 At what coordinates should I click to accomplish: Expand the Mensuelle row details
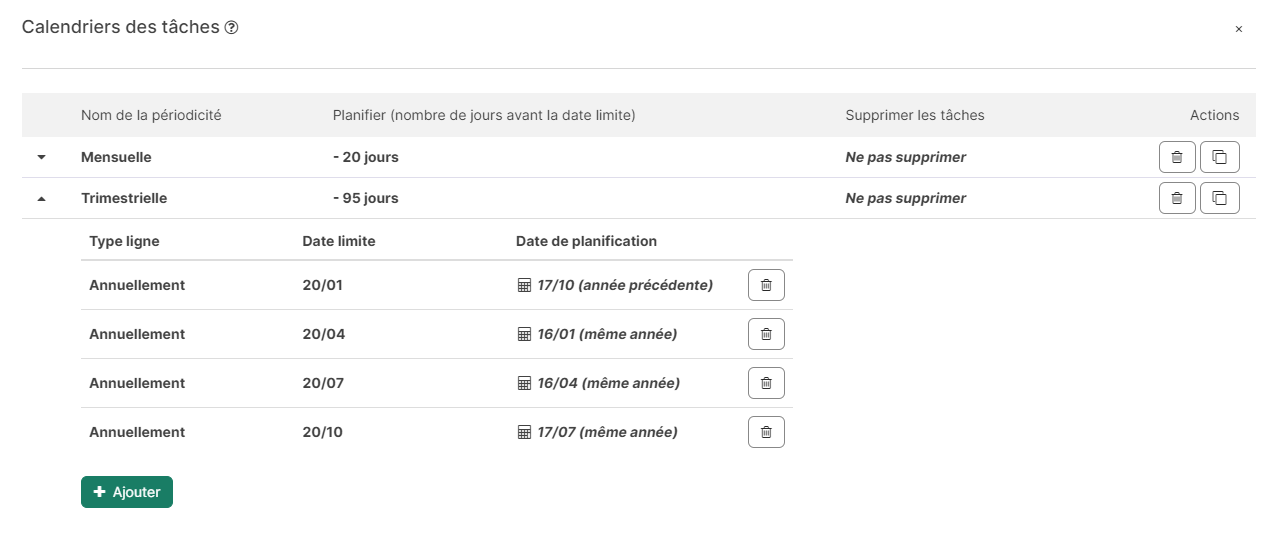(42, 158)
